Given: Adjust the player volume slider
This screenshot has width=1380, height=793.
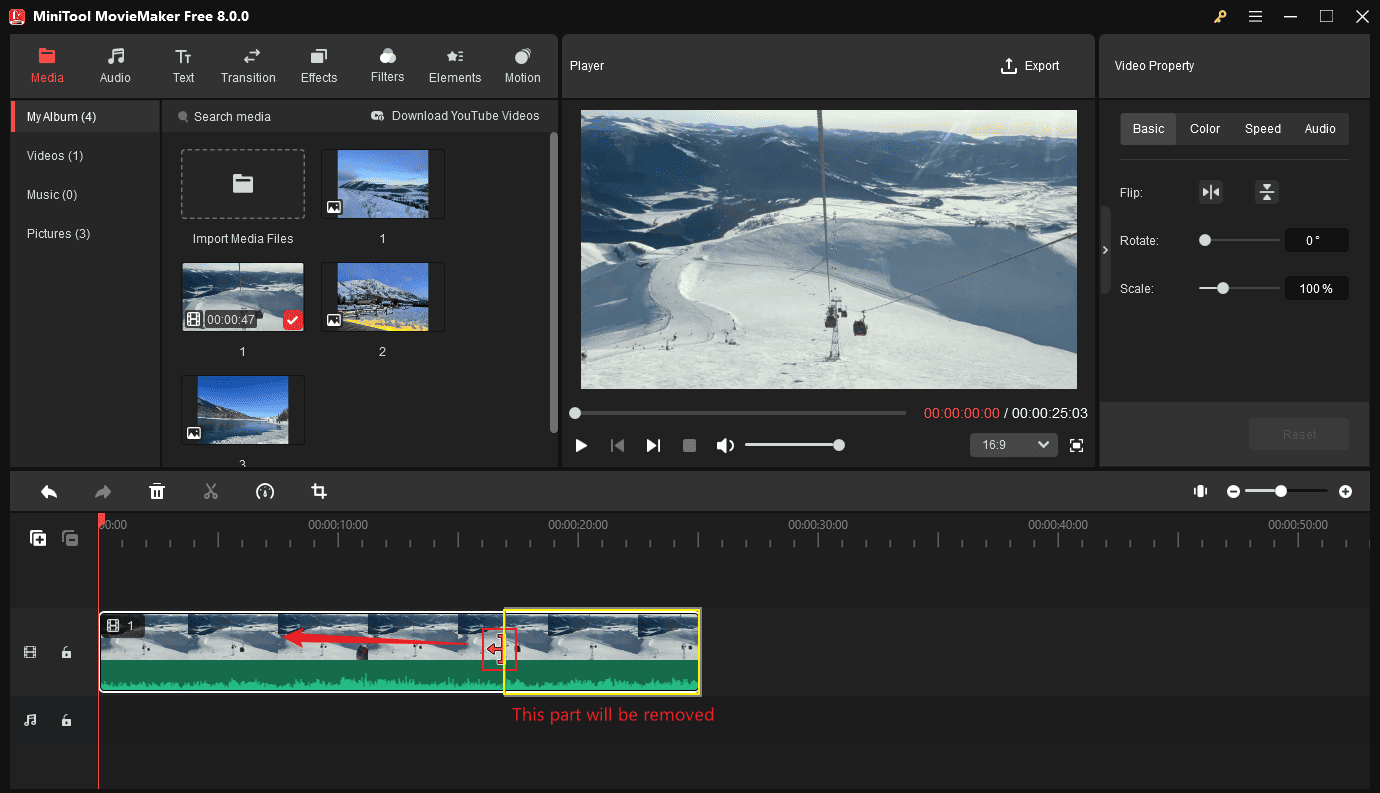Looking at the screenshot, I should coord(794,445).
